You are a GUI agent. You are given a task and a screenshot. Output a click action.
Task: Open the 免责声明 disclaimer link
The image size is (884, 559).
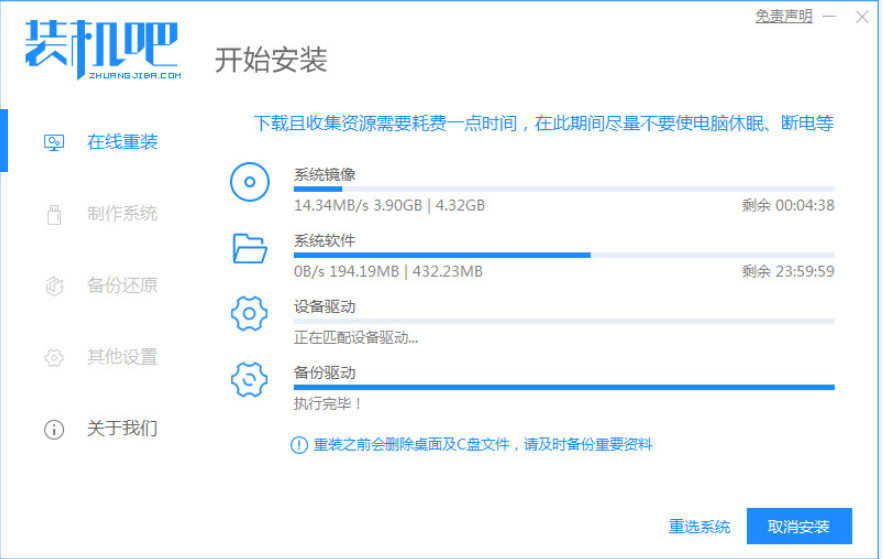[783, 17]
